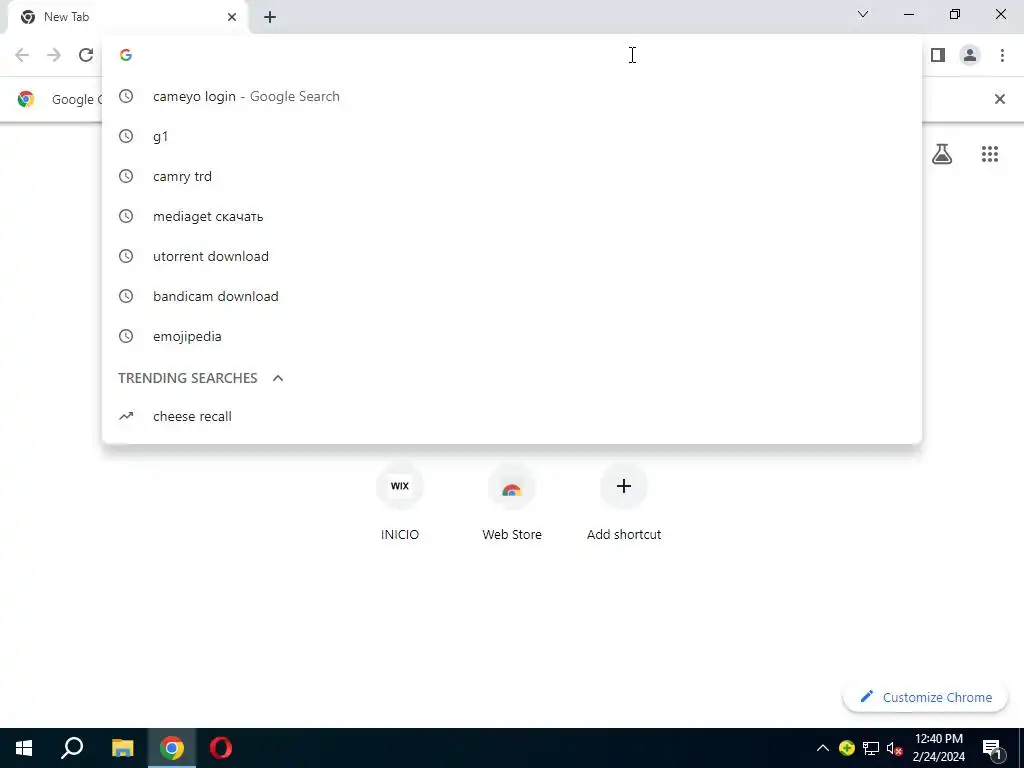The image size is (1024, 768).
Task: Open the Google apps grid
Action: (x=989, y=154)
